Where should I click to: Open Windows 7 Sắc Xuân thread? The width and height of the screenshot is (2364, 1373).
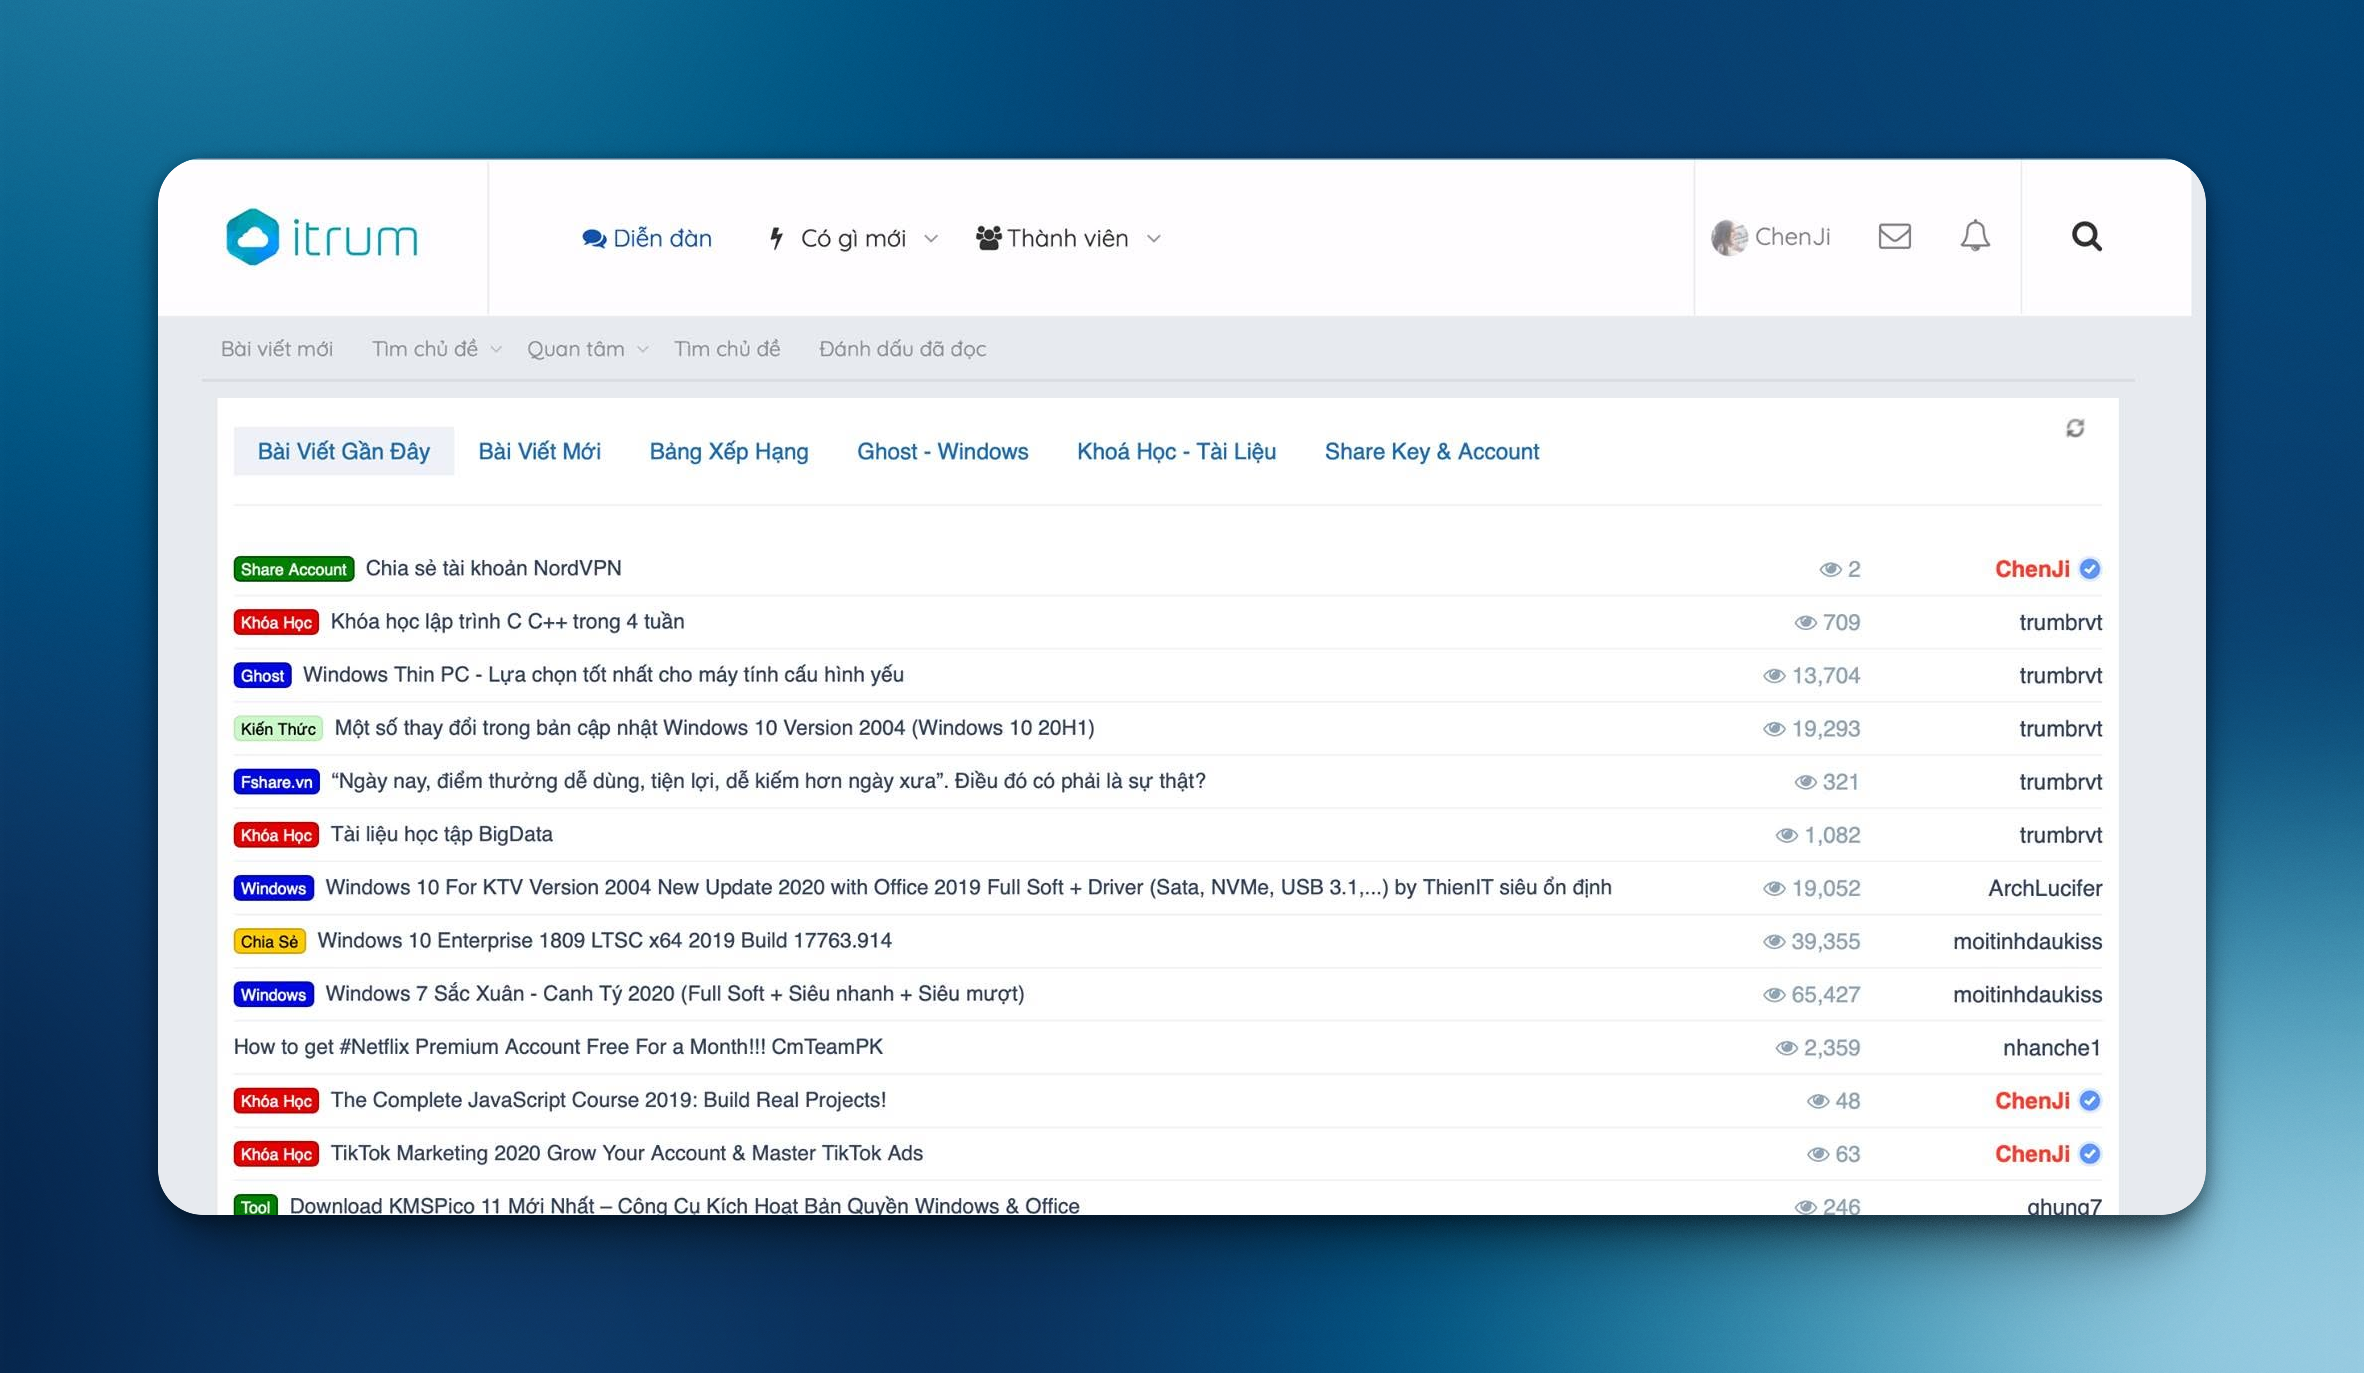click(675, 993)
